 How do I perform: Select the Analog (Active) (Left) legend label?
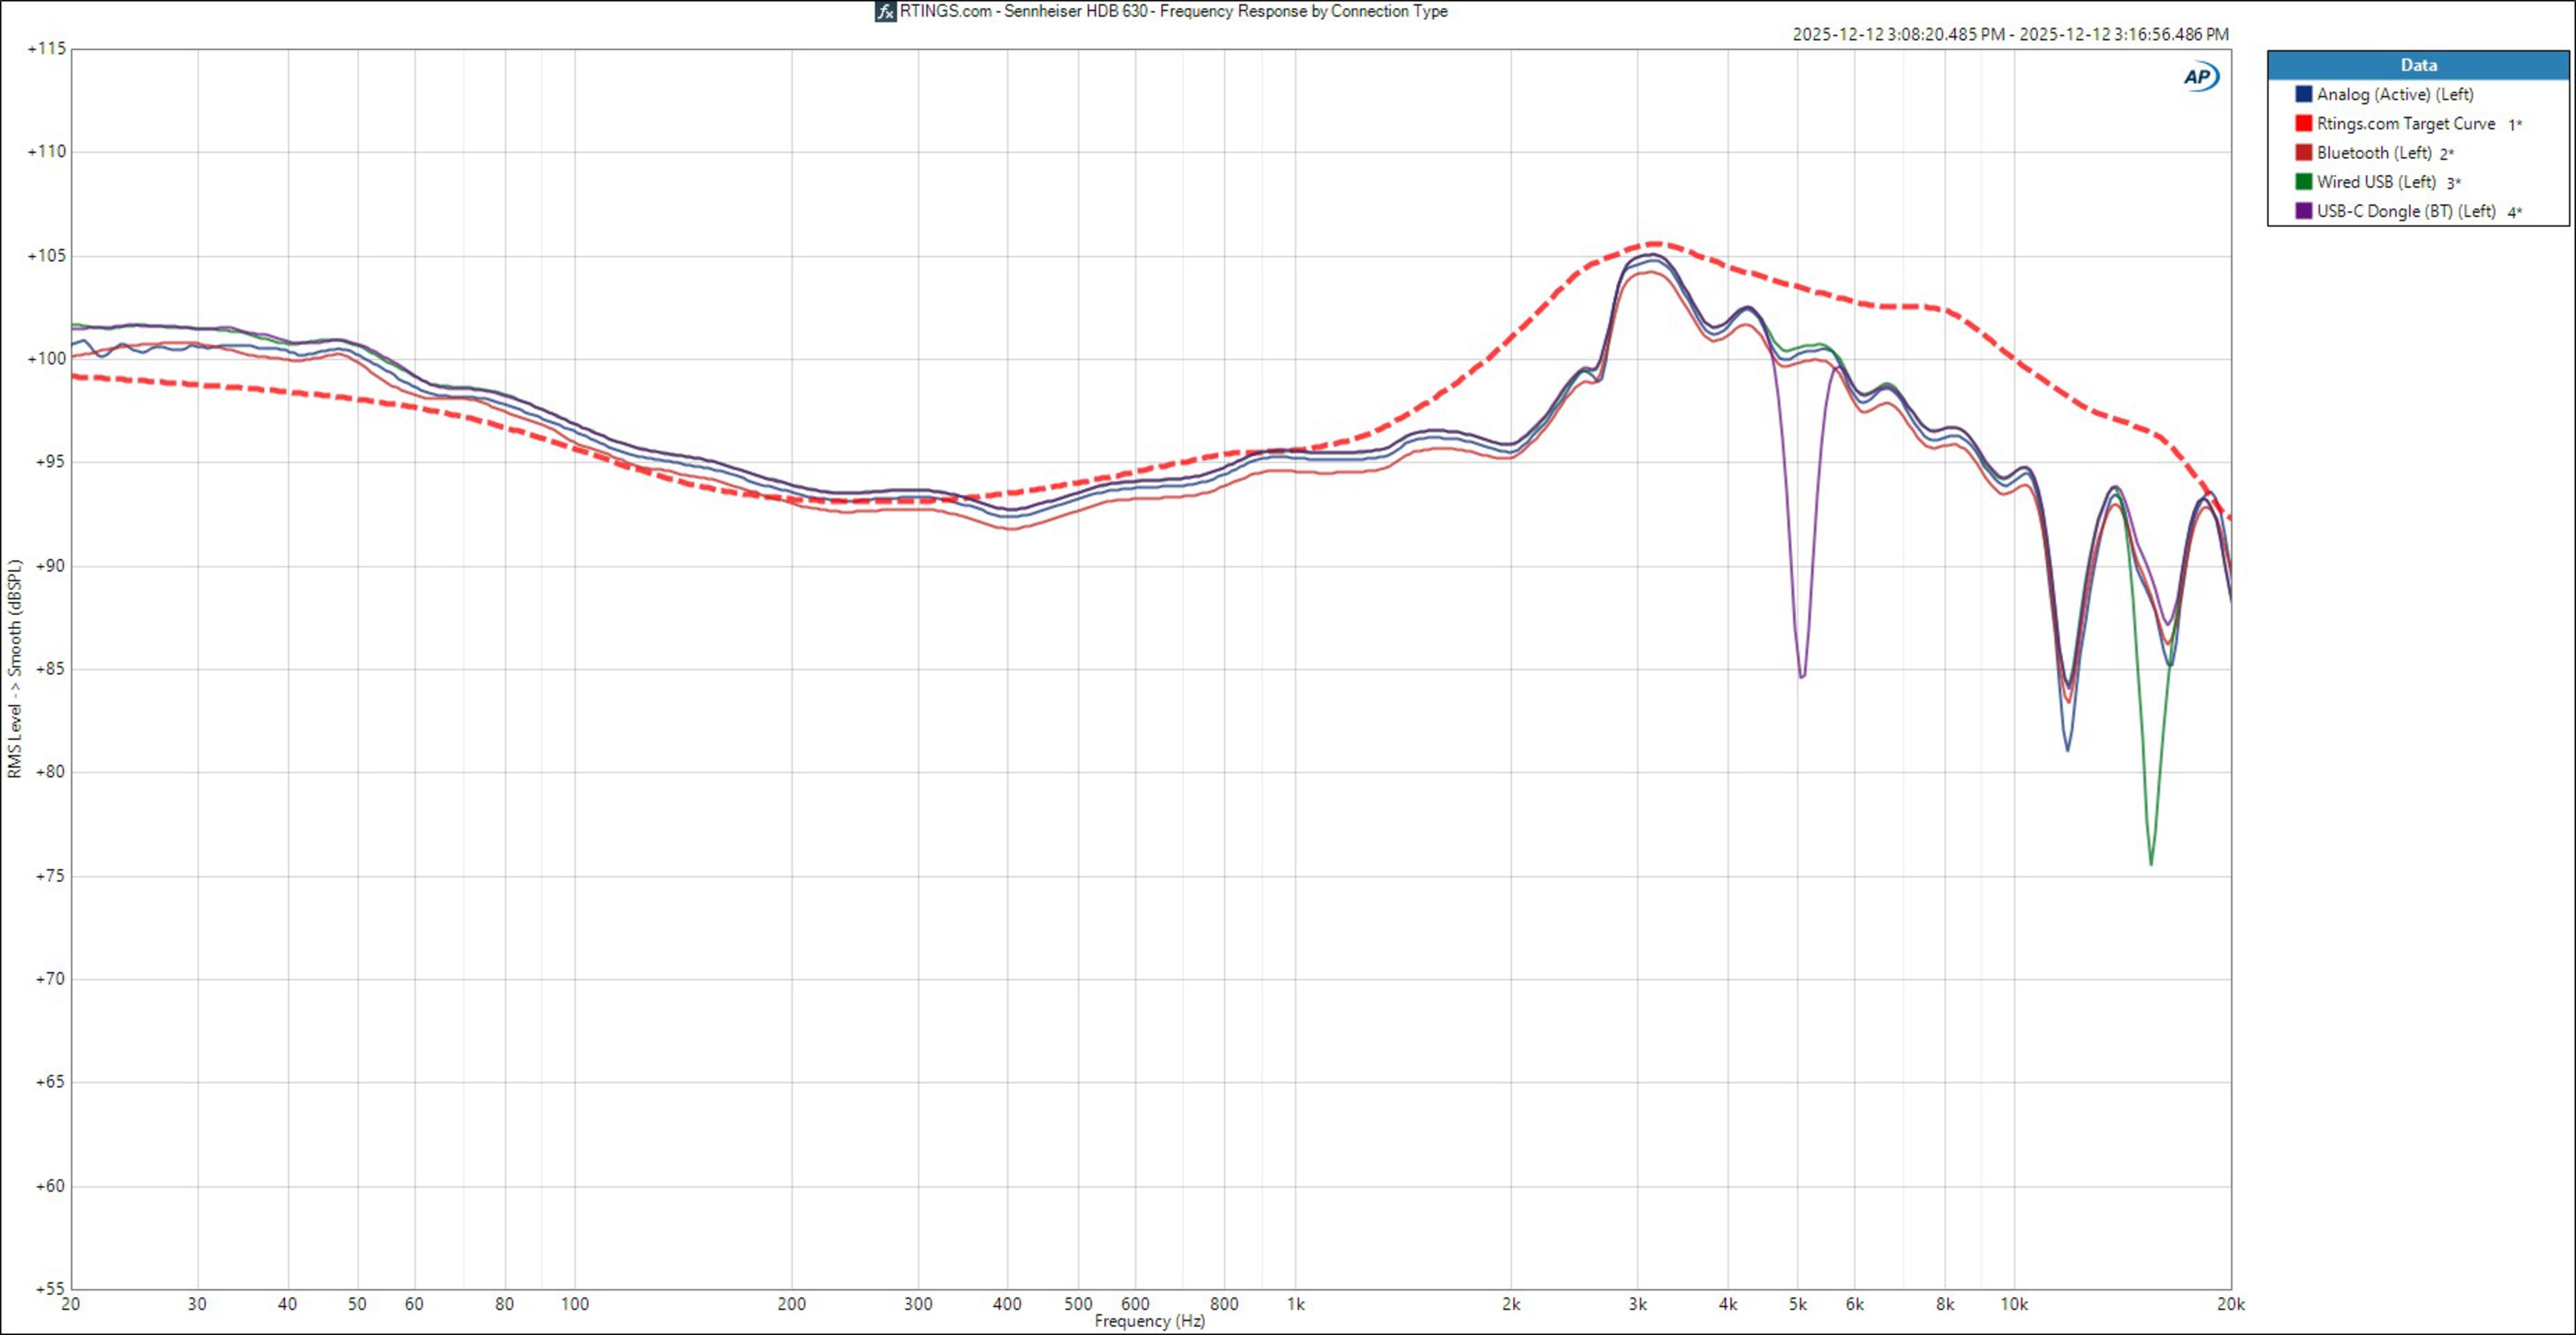[x=2395, y=94]
